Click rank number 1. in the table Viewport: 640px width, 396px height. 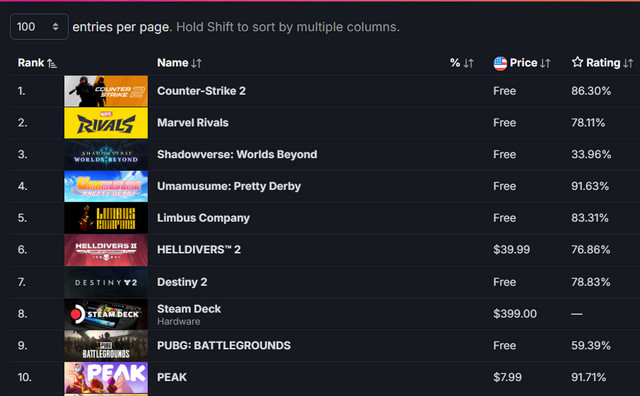pyautogui.click(x=22, y=91)
